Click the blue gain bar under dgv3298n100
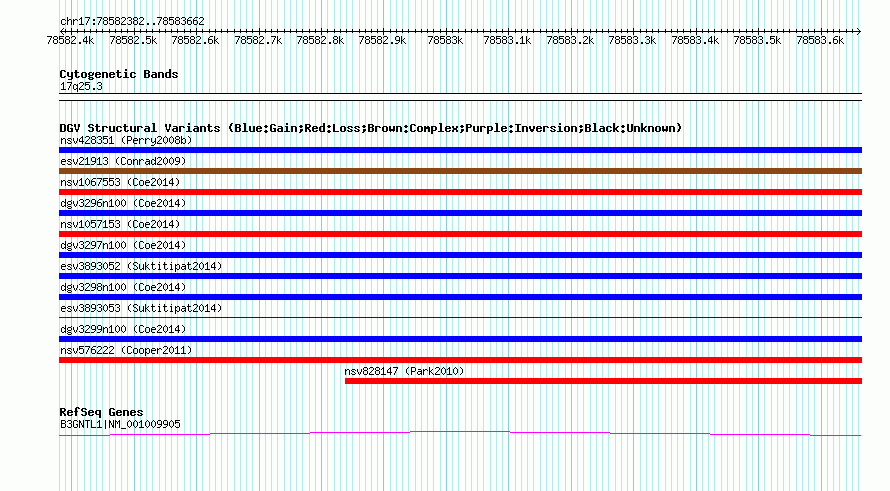The image size is (890, 491). pos(460,297)
